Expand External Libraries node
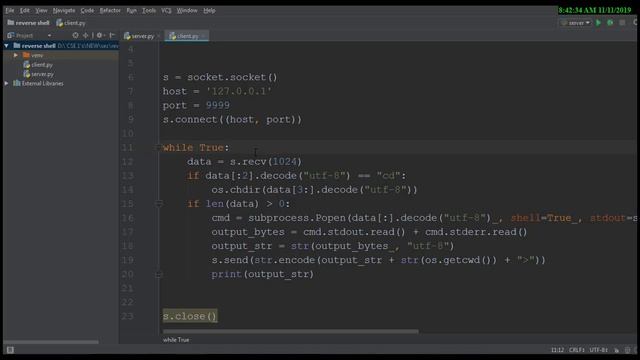Image resolution: width=640 pixels, height=360 pixels. [x=7, y=83]
